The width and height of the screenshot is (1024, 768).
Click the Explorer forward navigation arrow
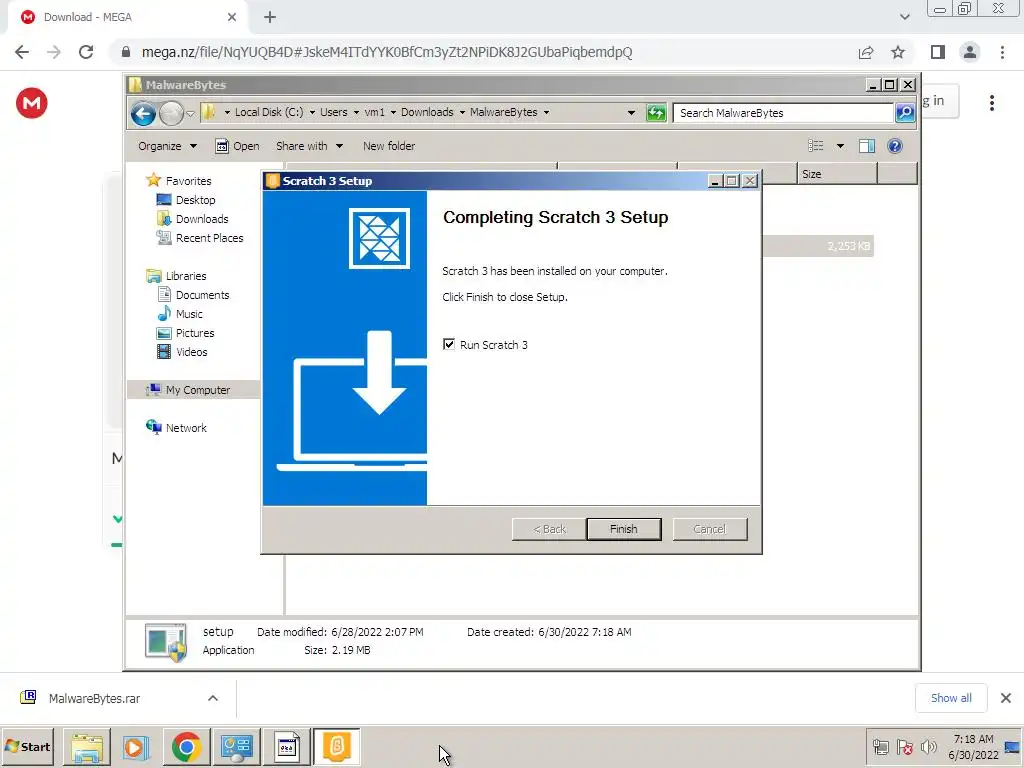tap(171, 114)
